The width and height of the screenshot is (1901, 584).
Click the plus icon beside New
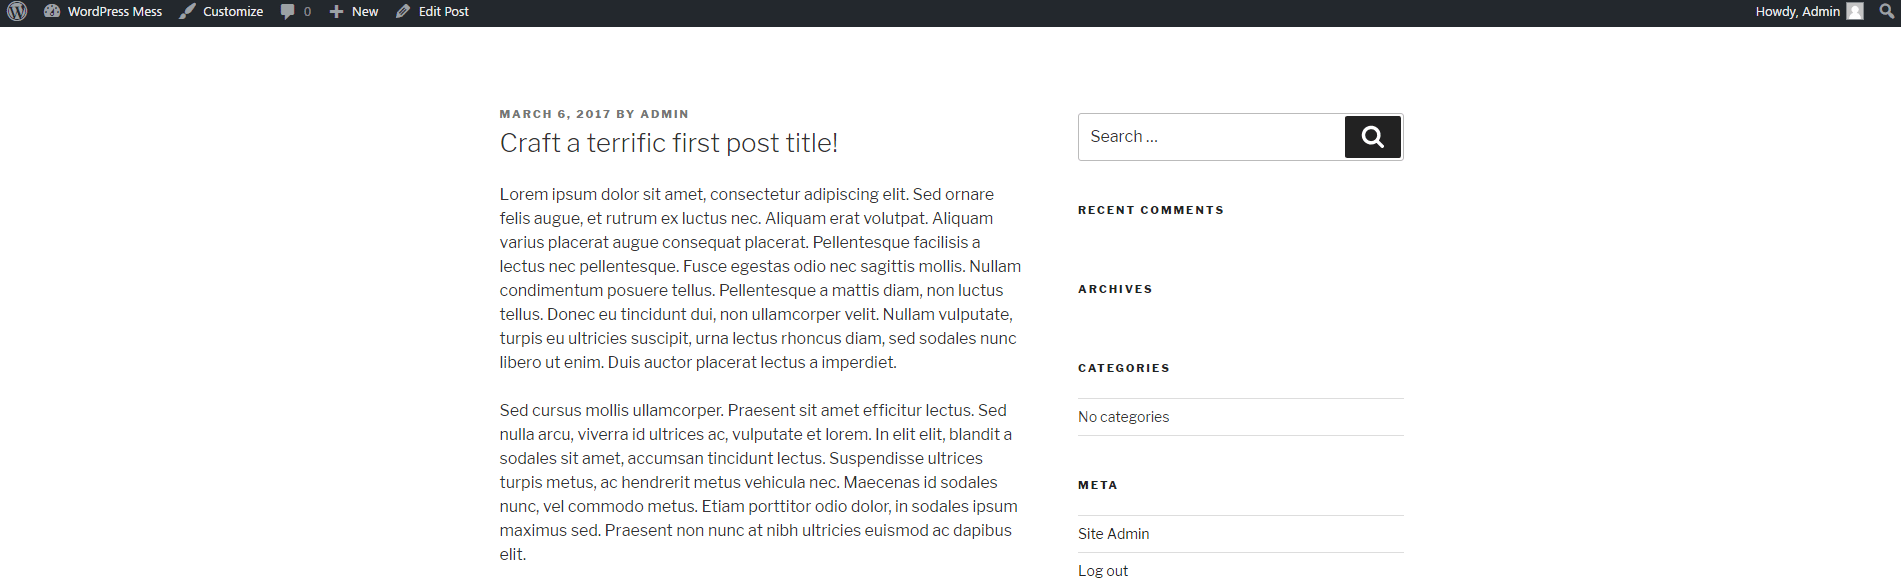click(337, 12)
